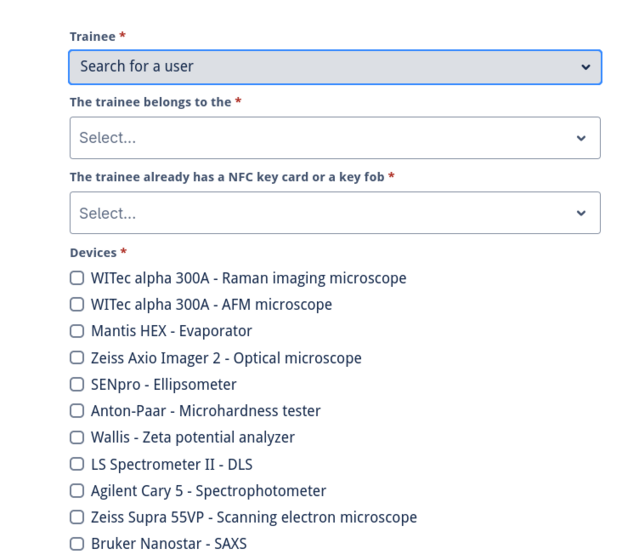Viewport: 639px width, 560px height.
Task: Click the chevron in the Trainee field
Action: tap(586, 67)
